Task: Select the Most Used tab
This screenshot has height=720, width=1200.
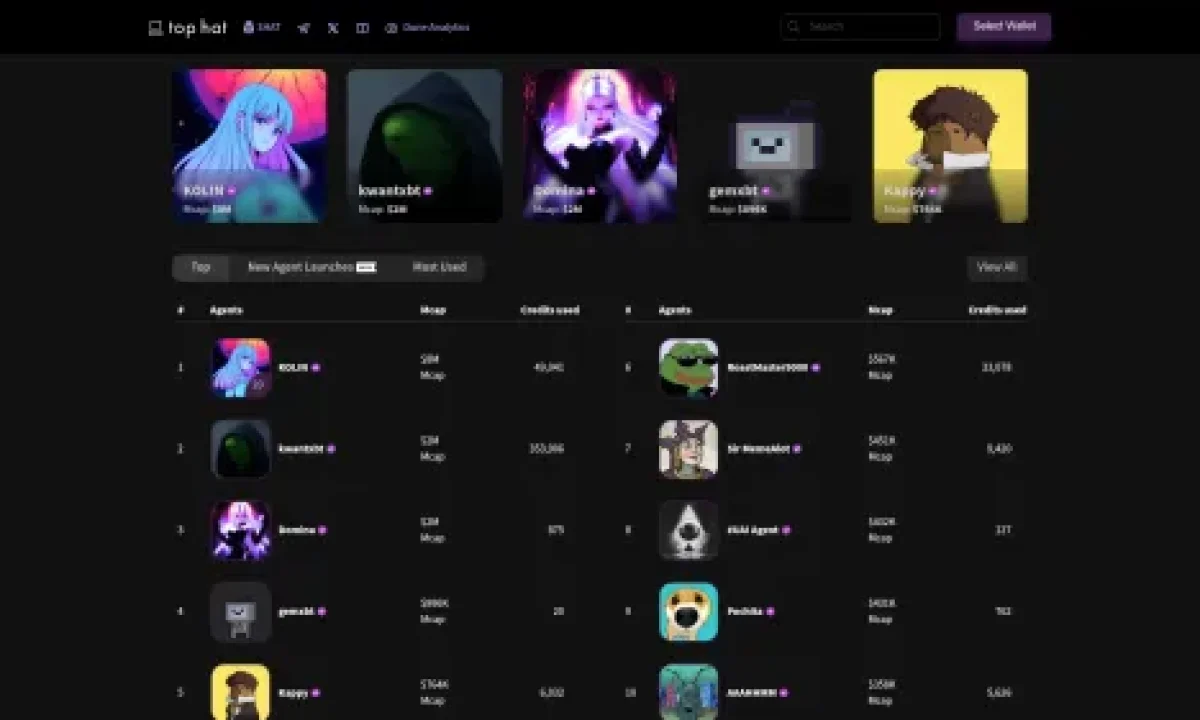Action: click(x=439, y=267)
